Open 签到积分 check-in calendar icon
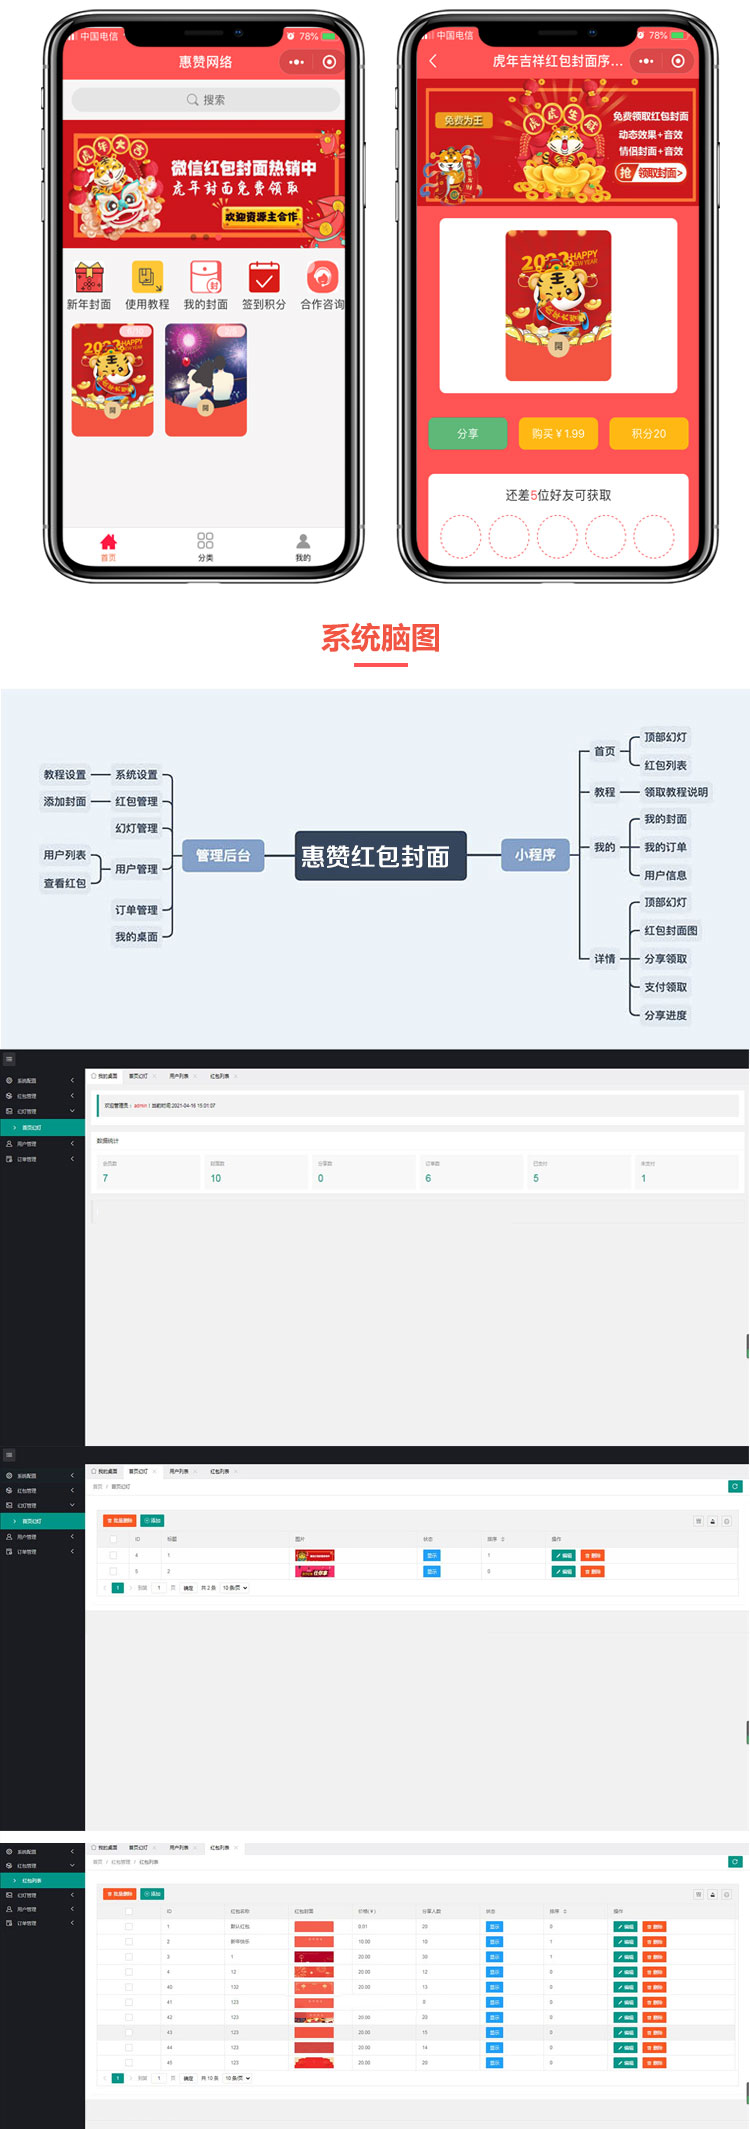Image resolution: width=750 pixels, height=2129 pixels. coord(264,277)
